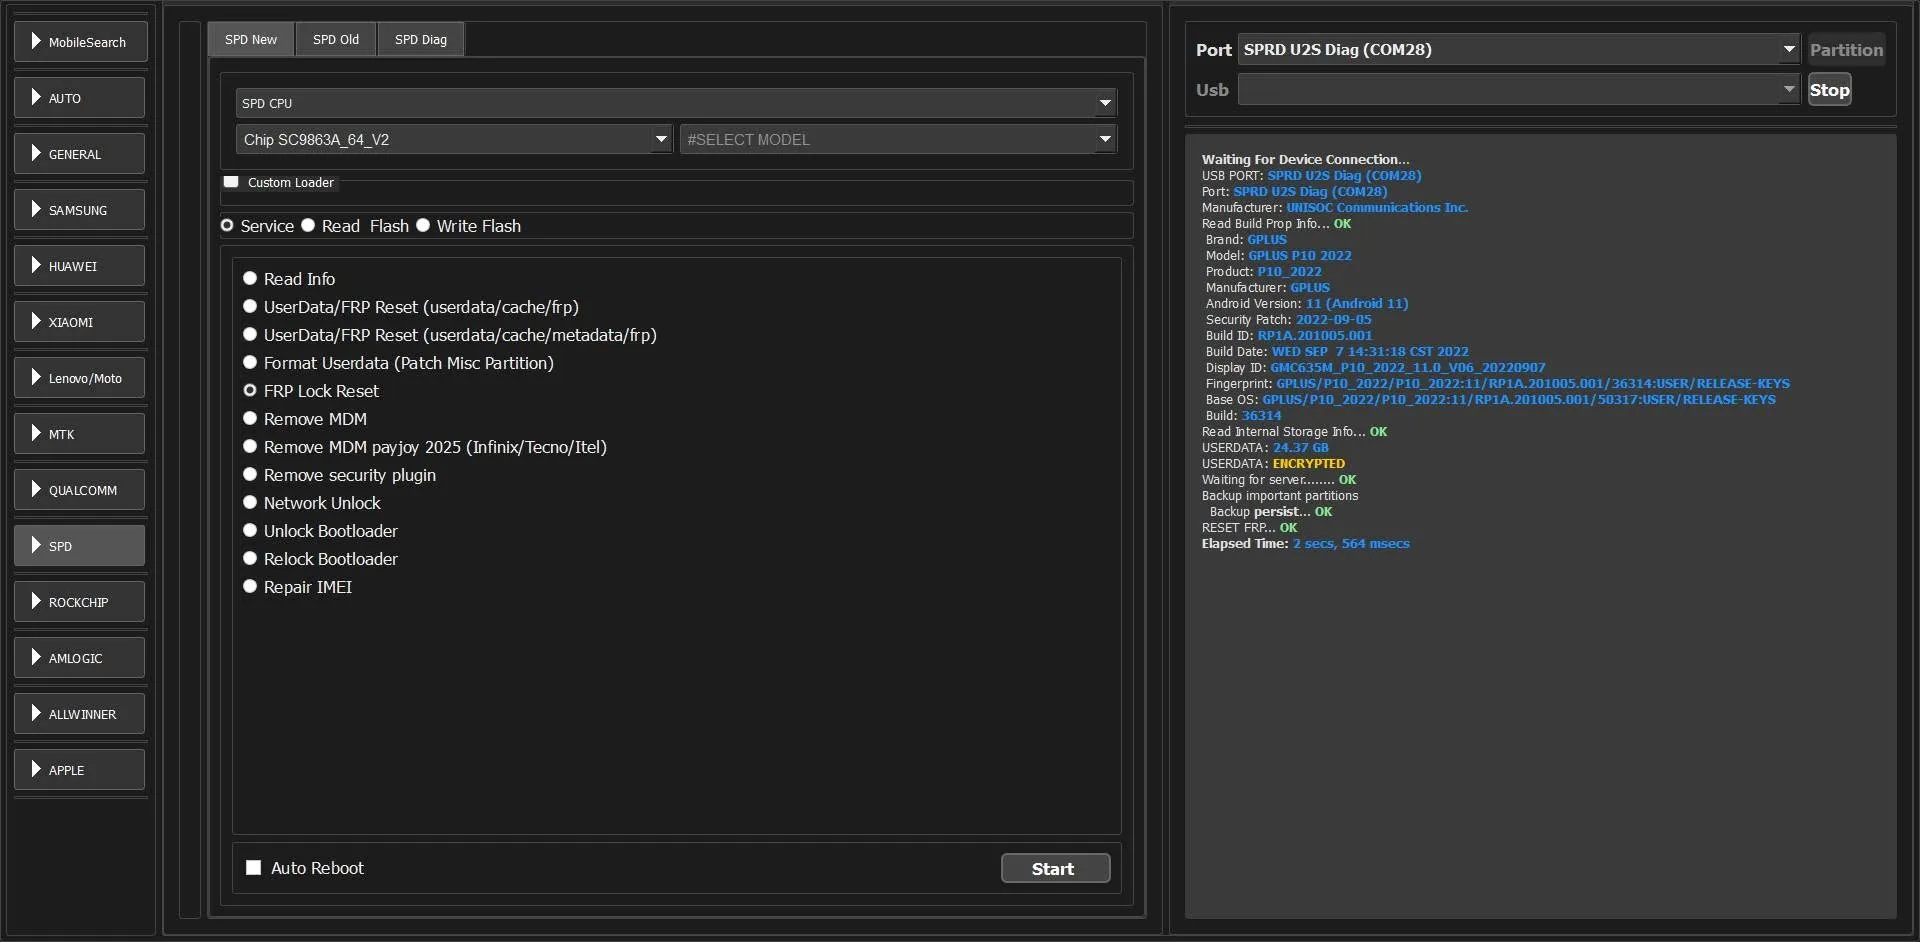Open the GENERAL section in the sidebar

[81, 154]
